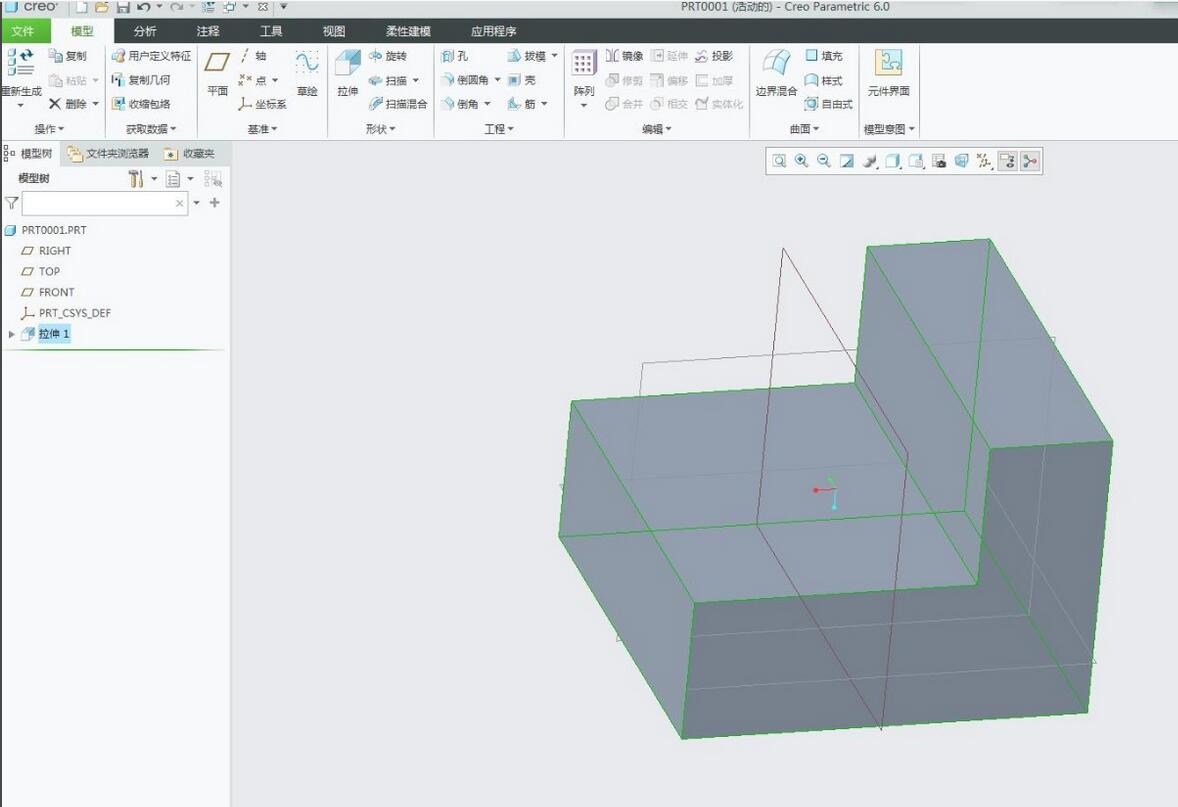The image size is (1178, 807).
Task: Click the Refit view icon in graphics toolbar
Action: pyautogui.click(x=779, y=161)
